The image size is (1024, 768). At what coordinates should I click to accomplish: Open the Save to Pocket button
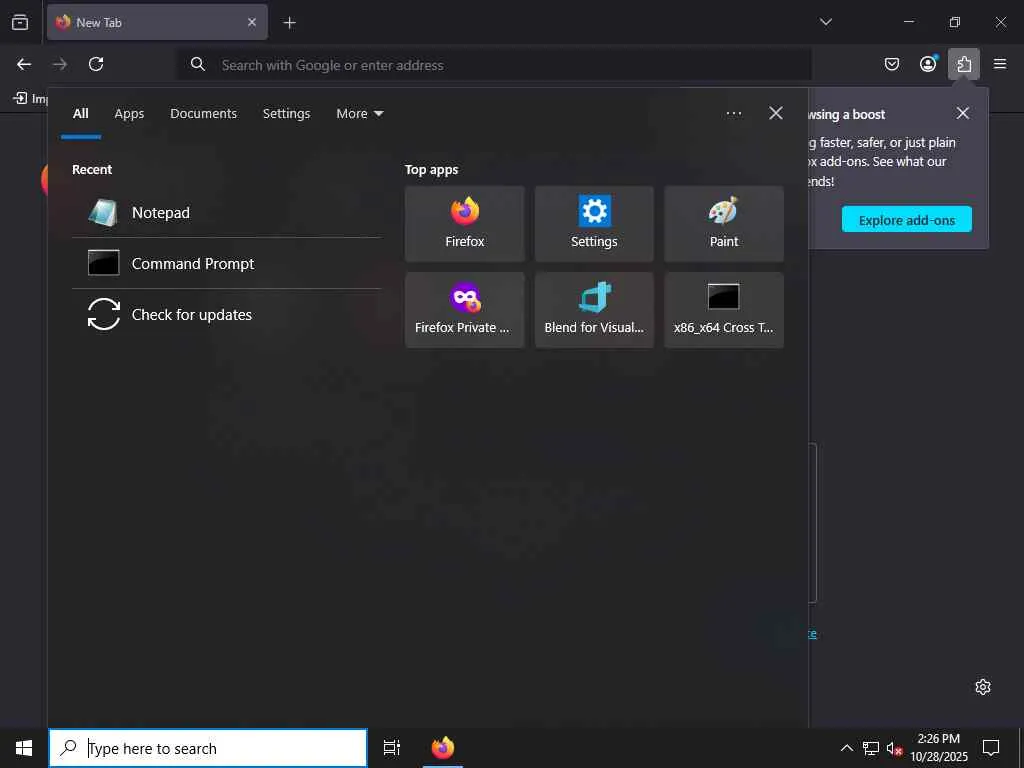[891, 64]
